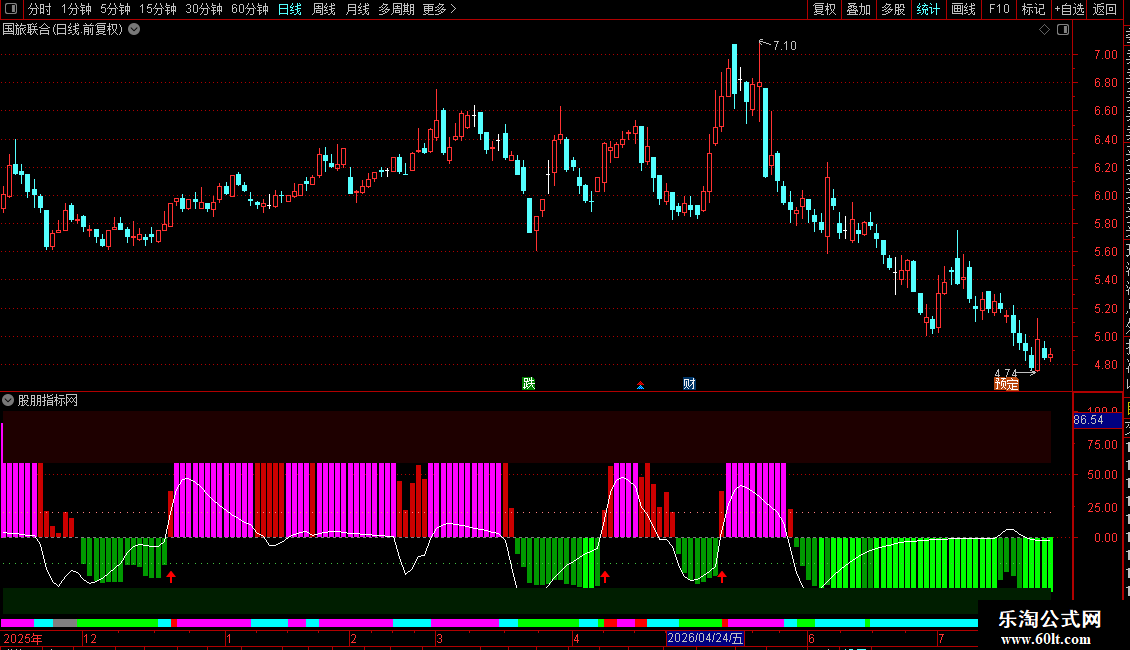This screenshot has height=650, width=1130.
Task: Click the diamond icon above price chart
Action: pos(1044,30)
